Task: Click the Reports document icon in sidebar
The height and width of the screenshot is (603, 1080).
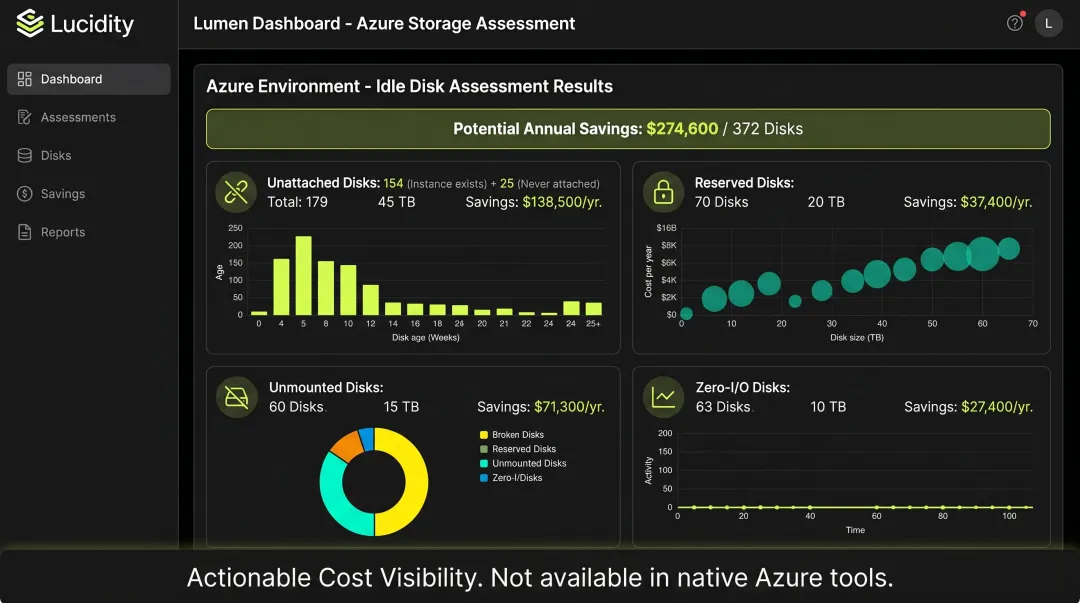Action: (x=25, y=232)
